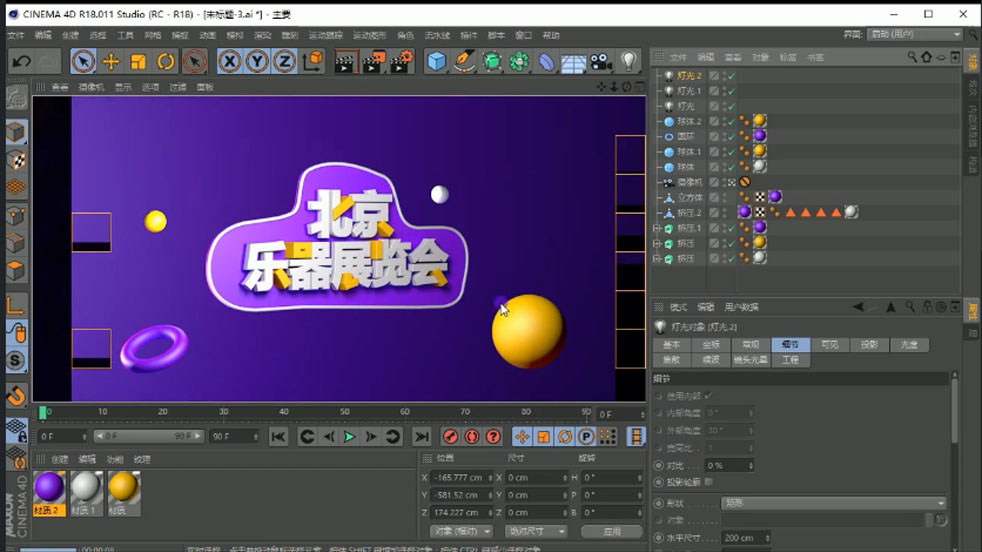Click the blue deformer icon

[x=546, y=61]
